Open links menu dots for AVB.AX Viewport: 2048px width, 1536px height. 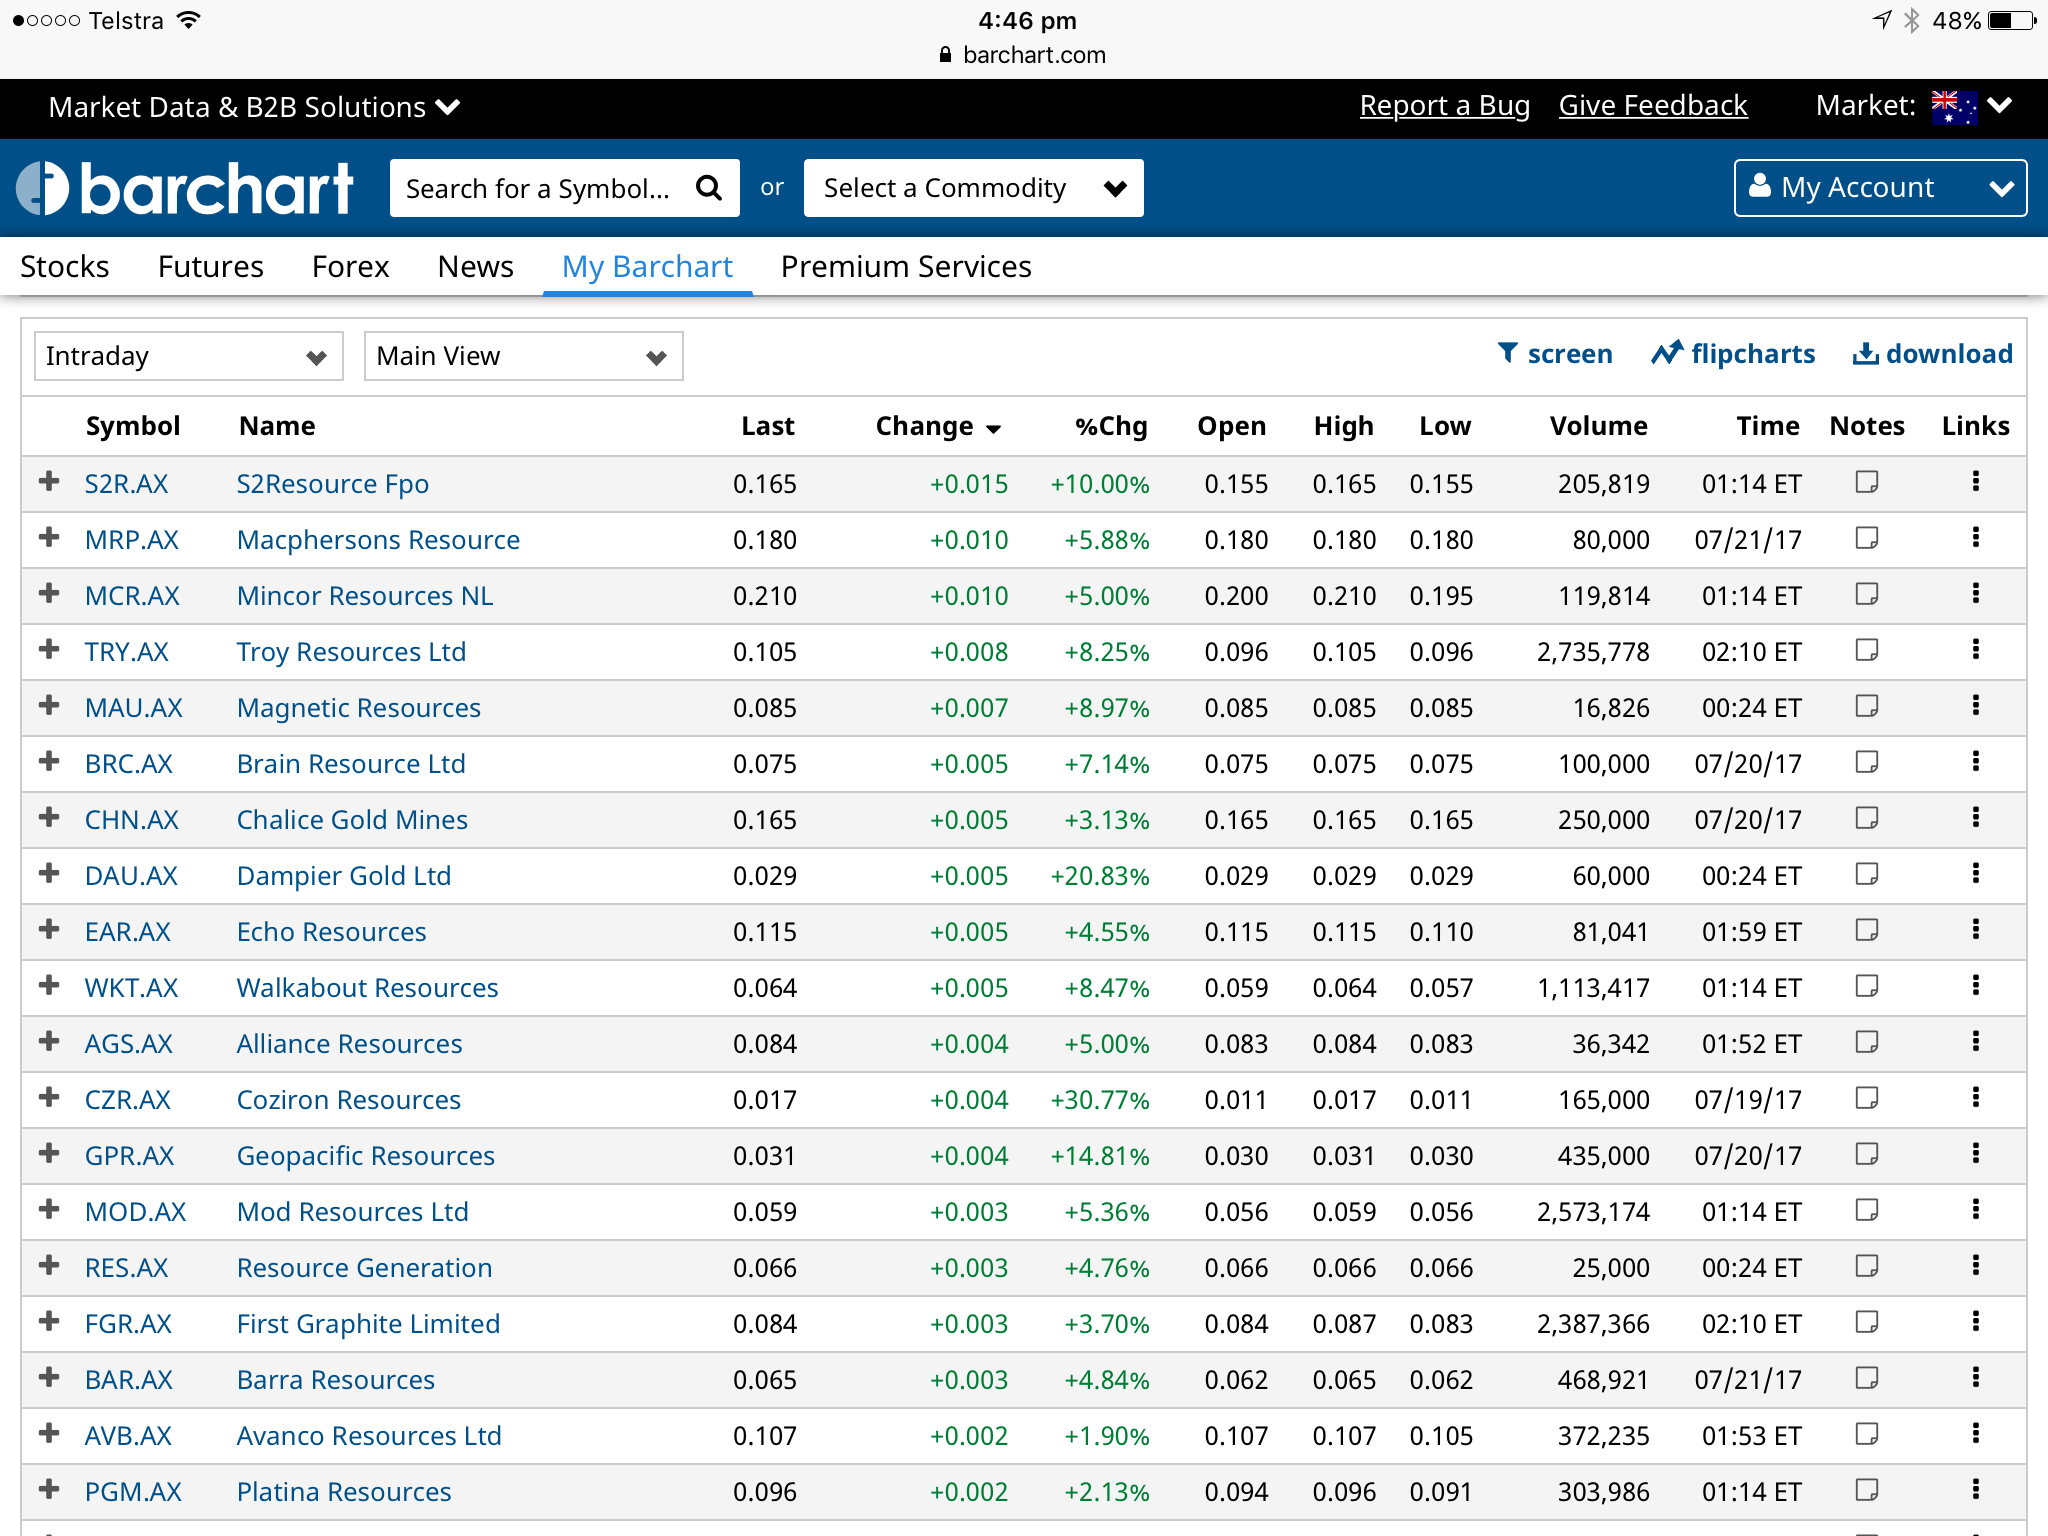coord(1975,1434)
